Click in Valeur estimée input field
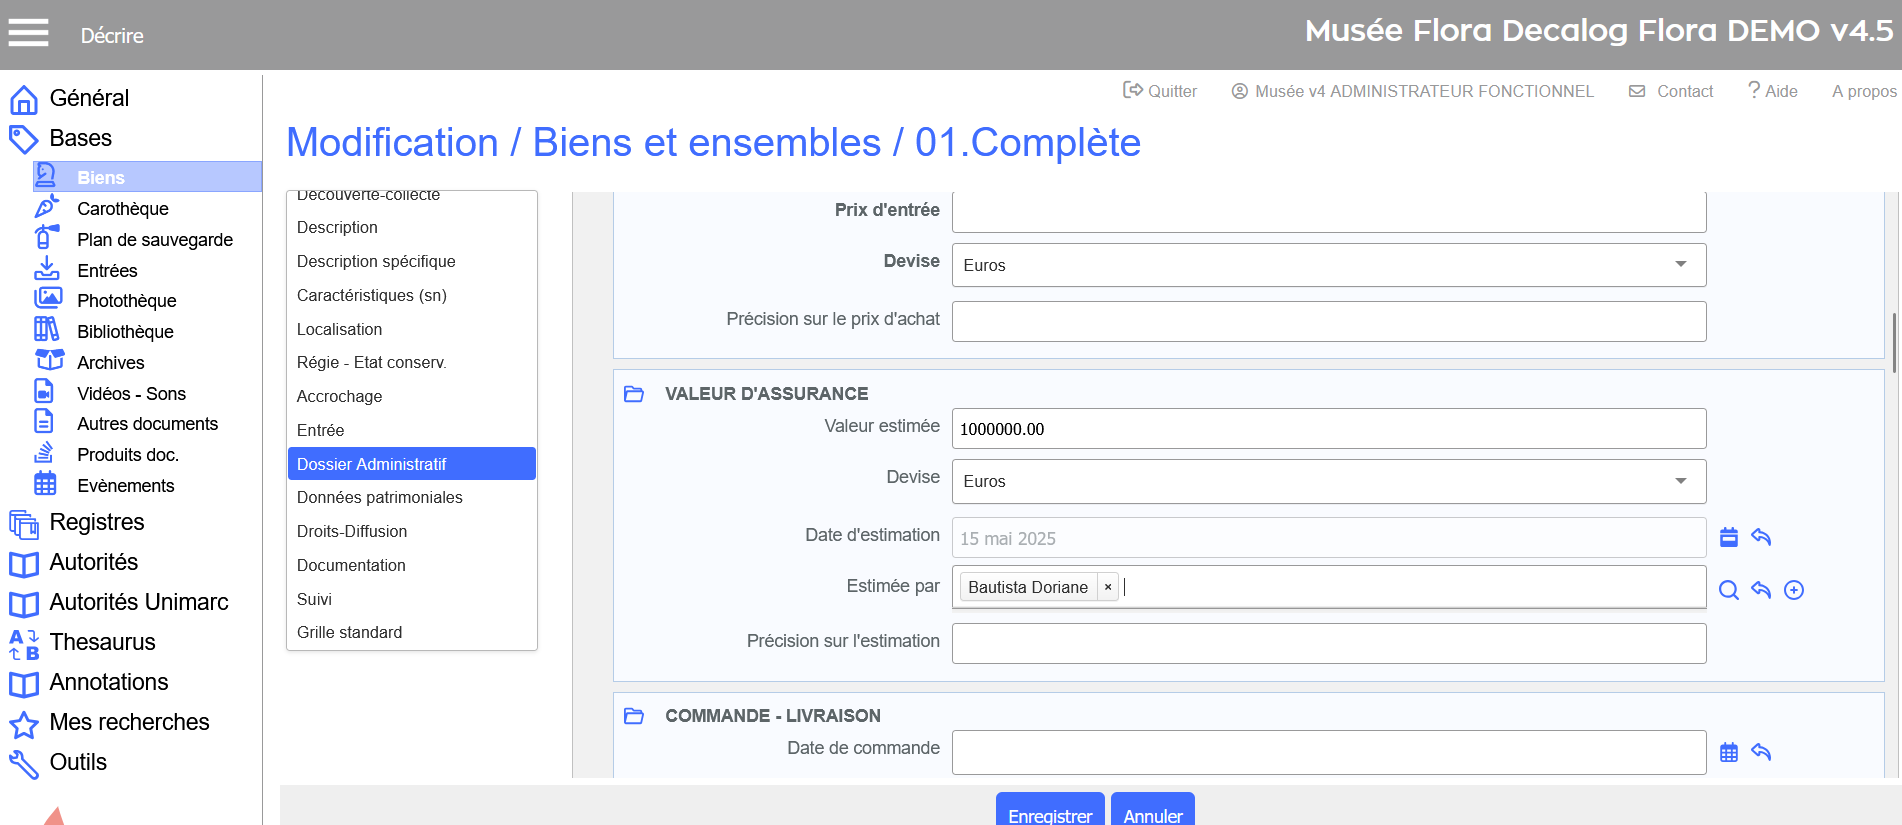Viewport: 1902px width, 825px height. (1328, 429)
